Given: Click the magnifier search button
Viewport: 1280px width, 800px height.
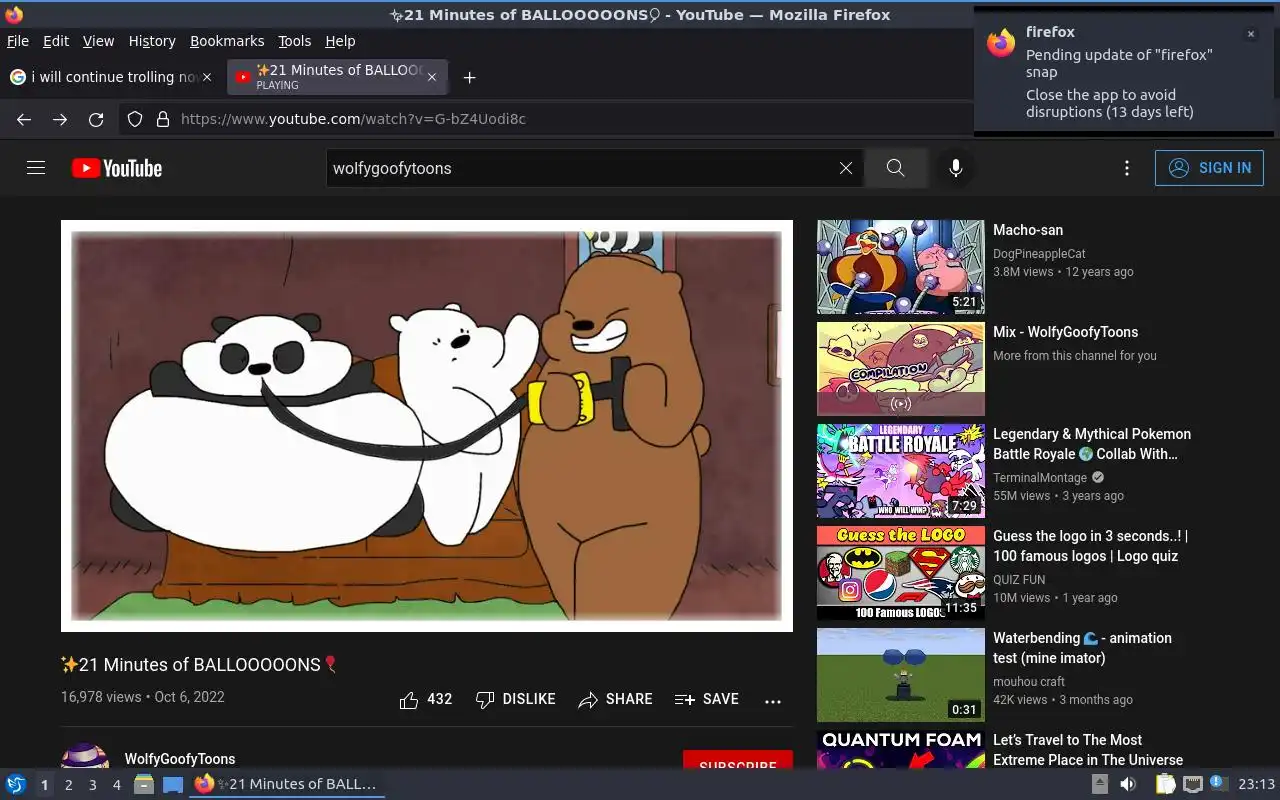Looking at the screenshot, I should (x=895, y=168).
